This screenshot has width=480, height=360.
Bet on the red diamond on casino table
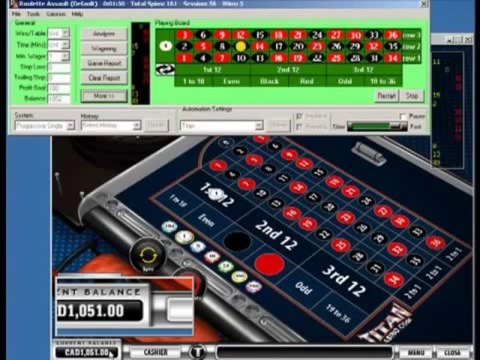(269, 264)
